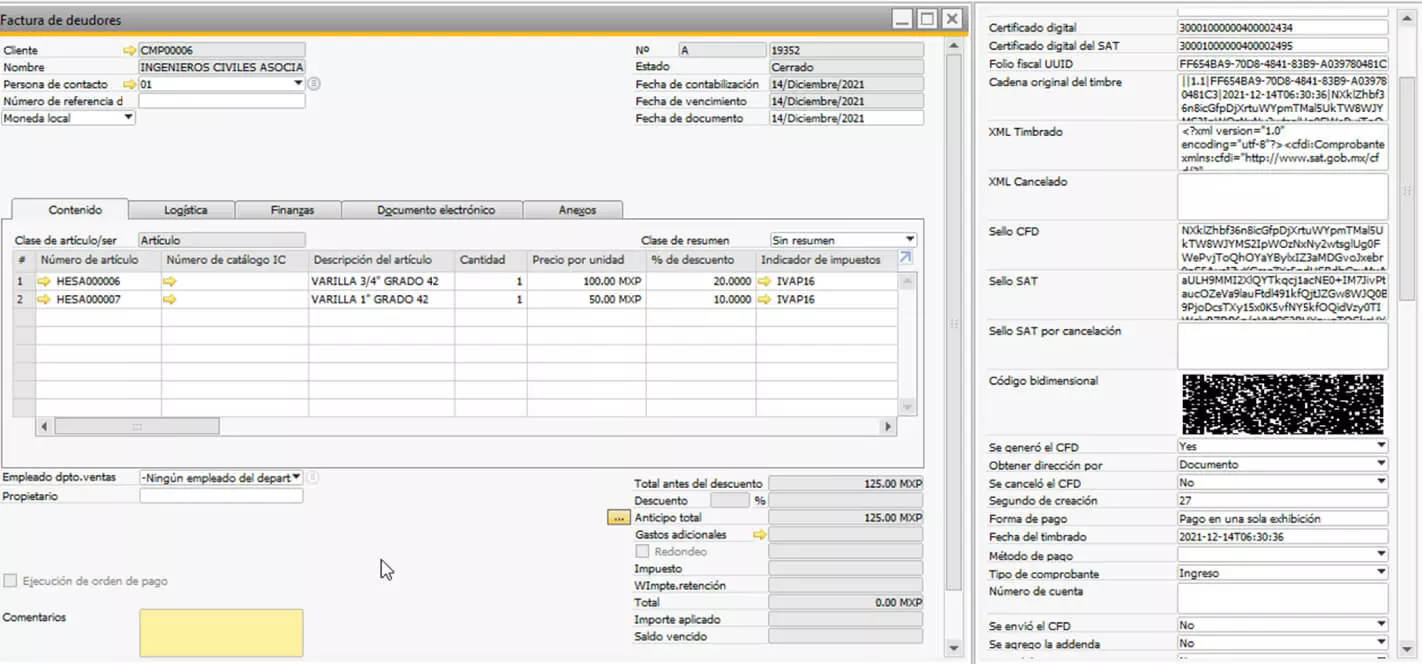Open IVAP16 tax link arrow in row 1
This screenshot has width=1422, height=664.
[765, 282]
